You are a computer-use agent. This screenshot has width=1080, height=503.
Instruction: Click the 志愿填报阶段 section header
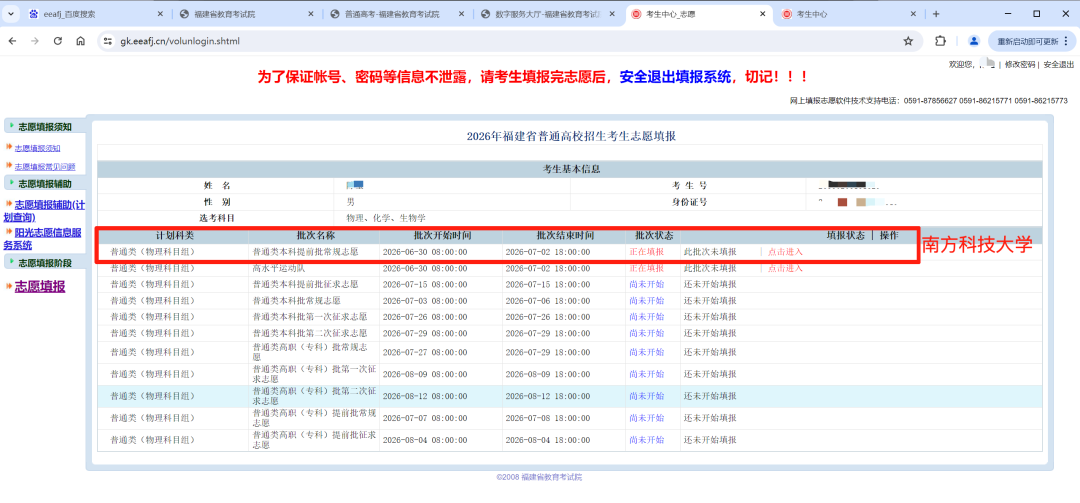coord(45,263)
